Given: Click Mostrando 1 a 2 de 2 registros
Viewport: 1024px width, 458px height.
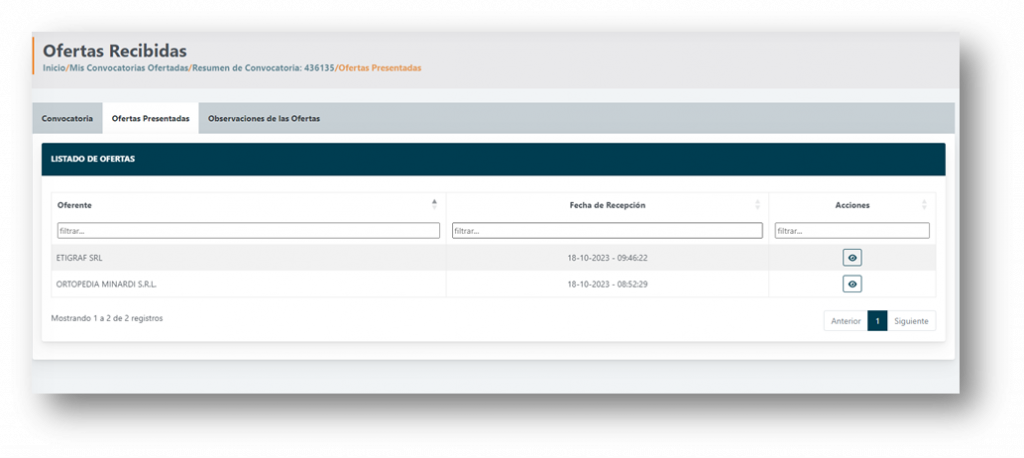Looking at the screenshot, I should 107,319.
